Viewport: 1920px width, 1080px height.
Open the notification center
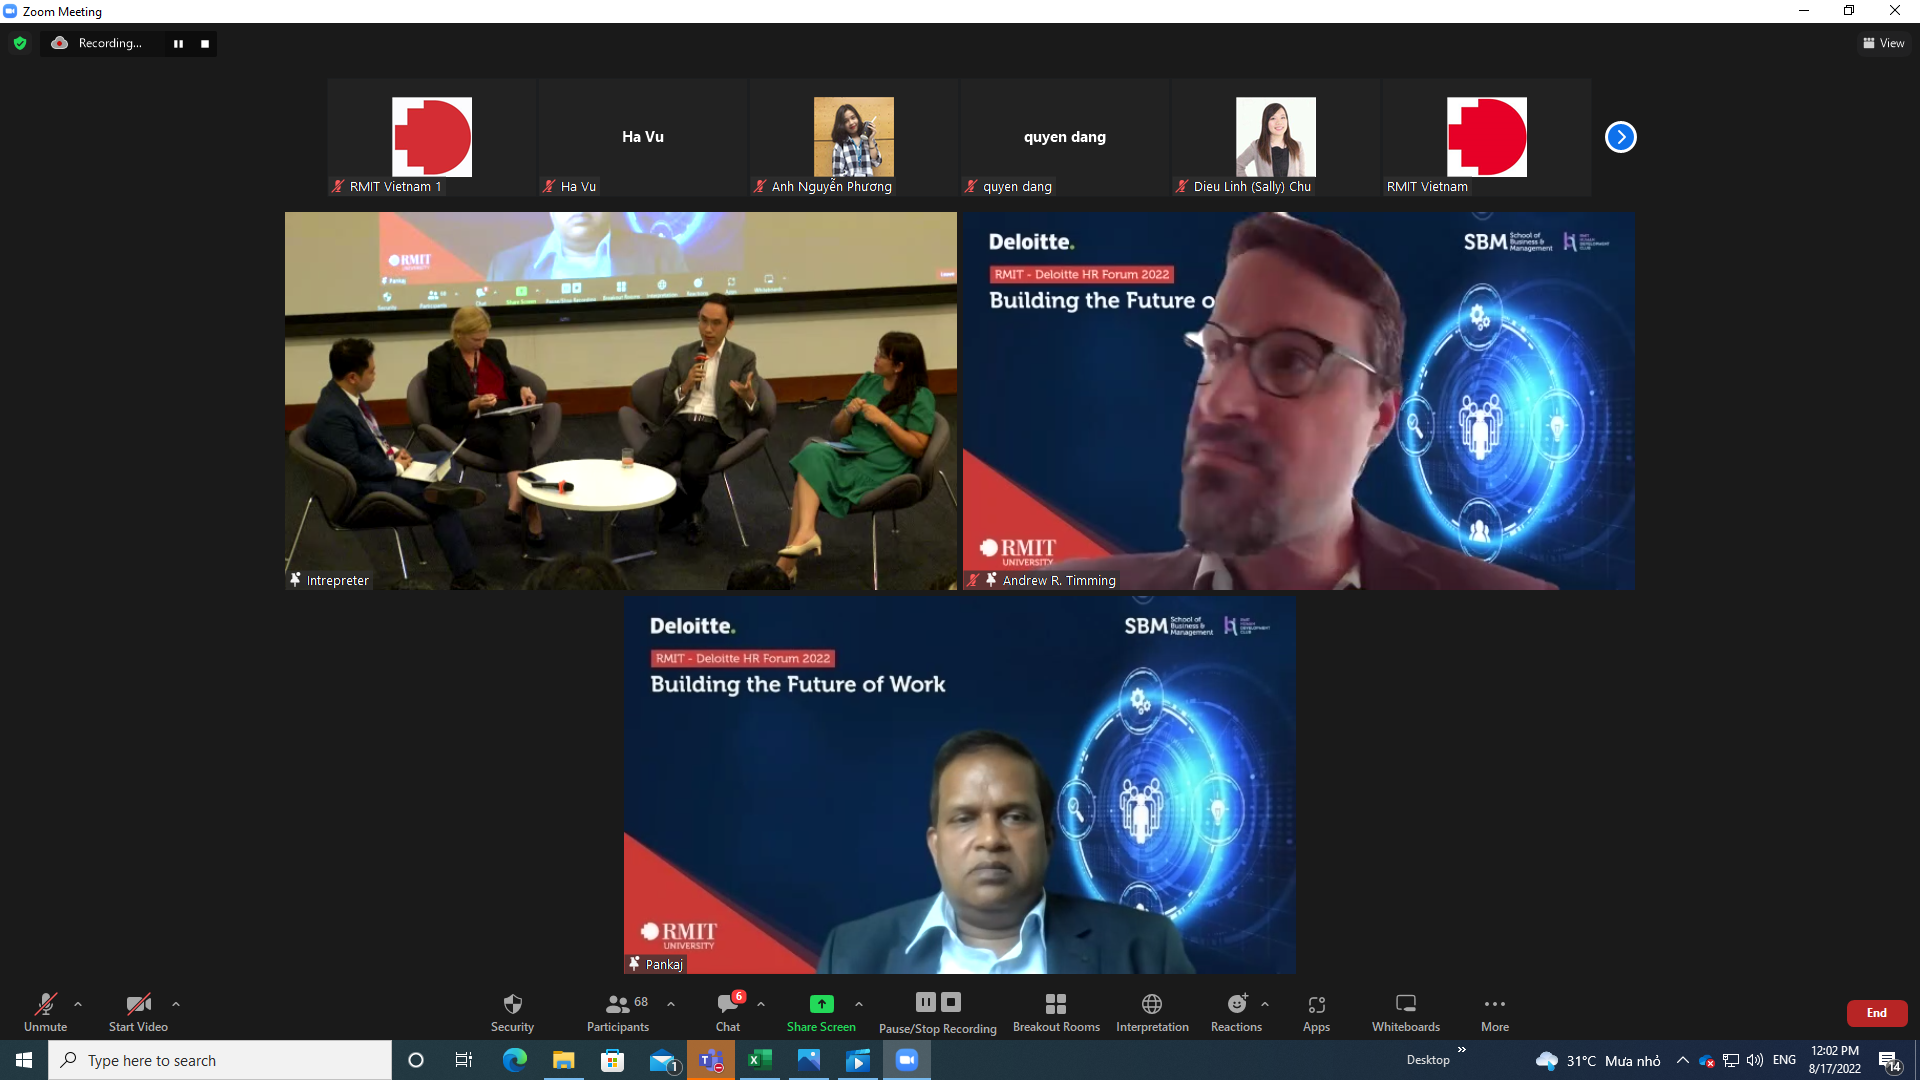coord(1889,1061)
